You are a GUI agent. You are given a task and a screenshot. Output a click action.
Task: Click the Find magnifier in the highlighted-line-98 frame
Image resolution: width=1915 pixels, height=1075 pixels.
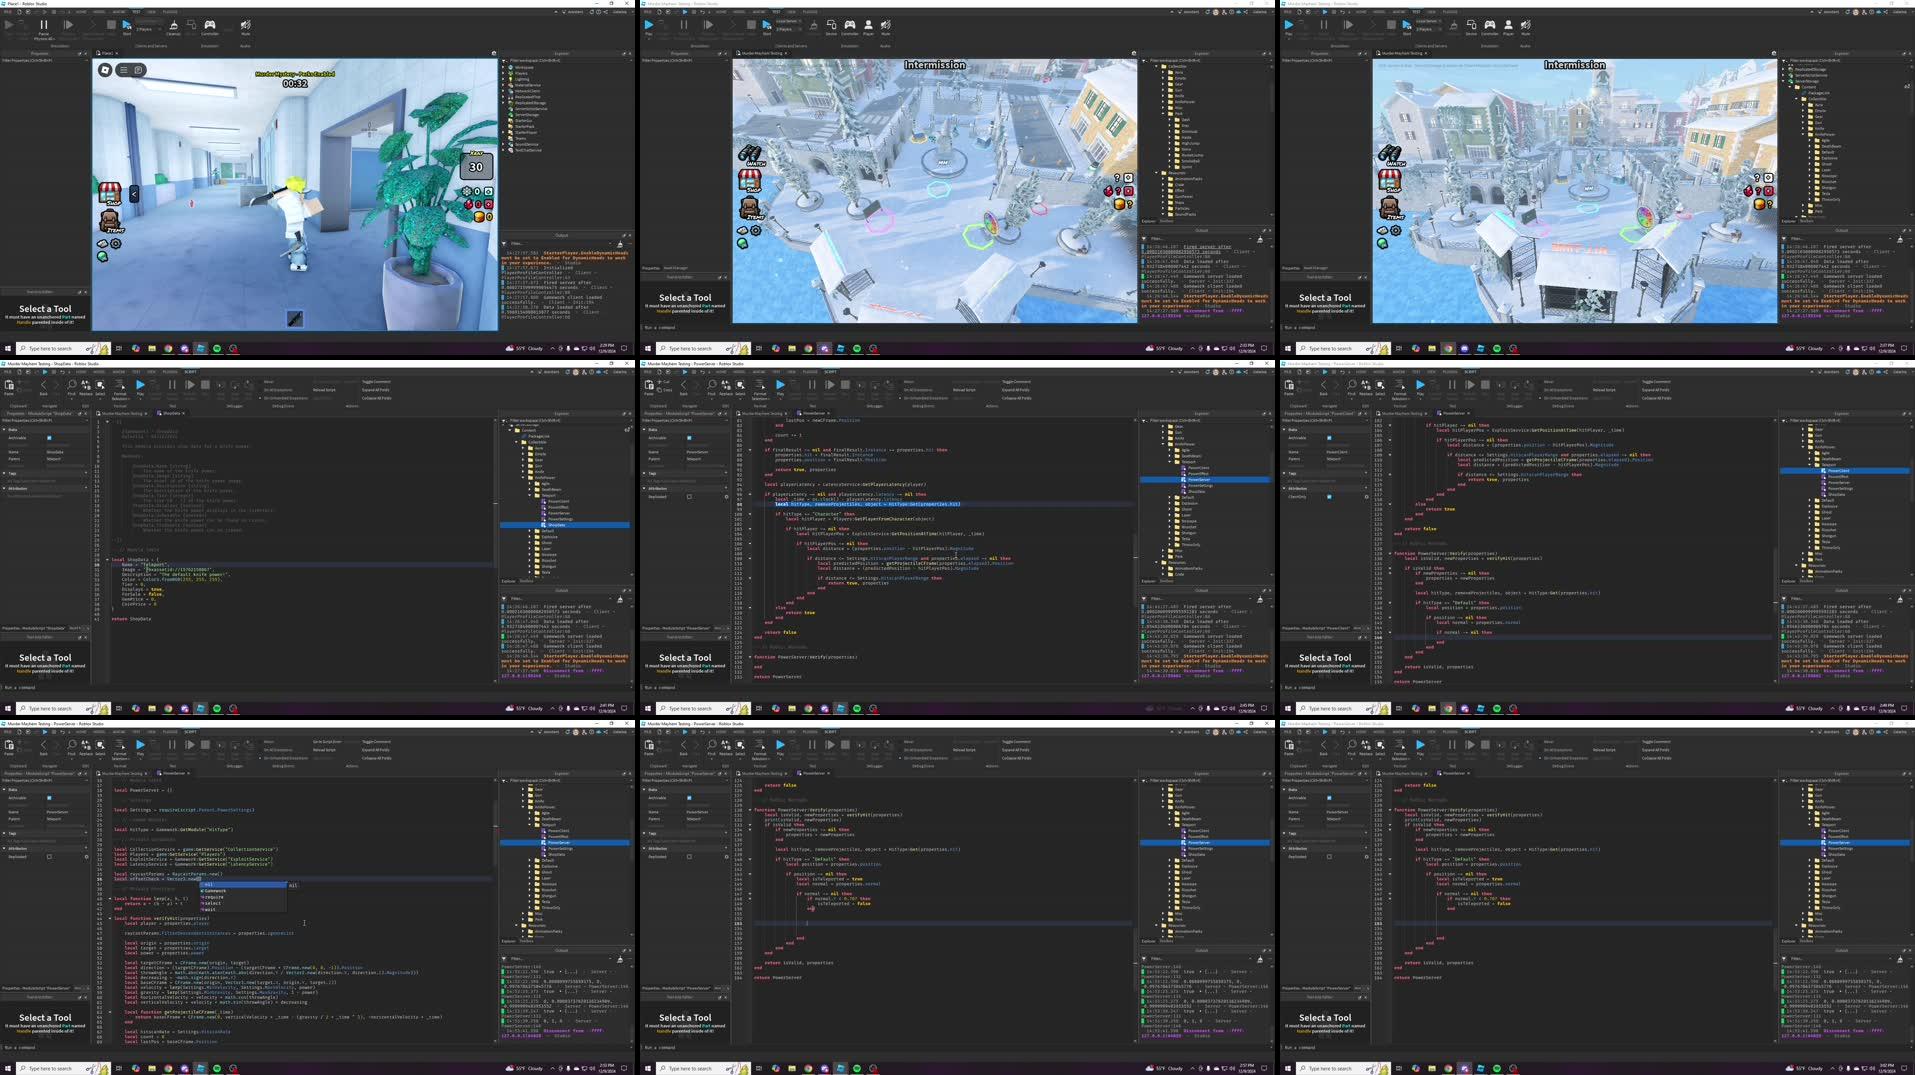[x=712, y=385]
